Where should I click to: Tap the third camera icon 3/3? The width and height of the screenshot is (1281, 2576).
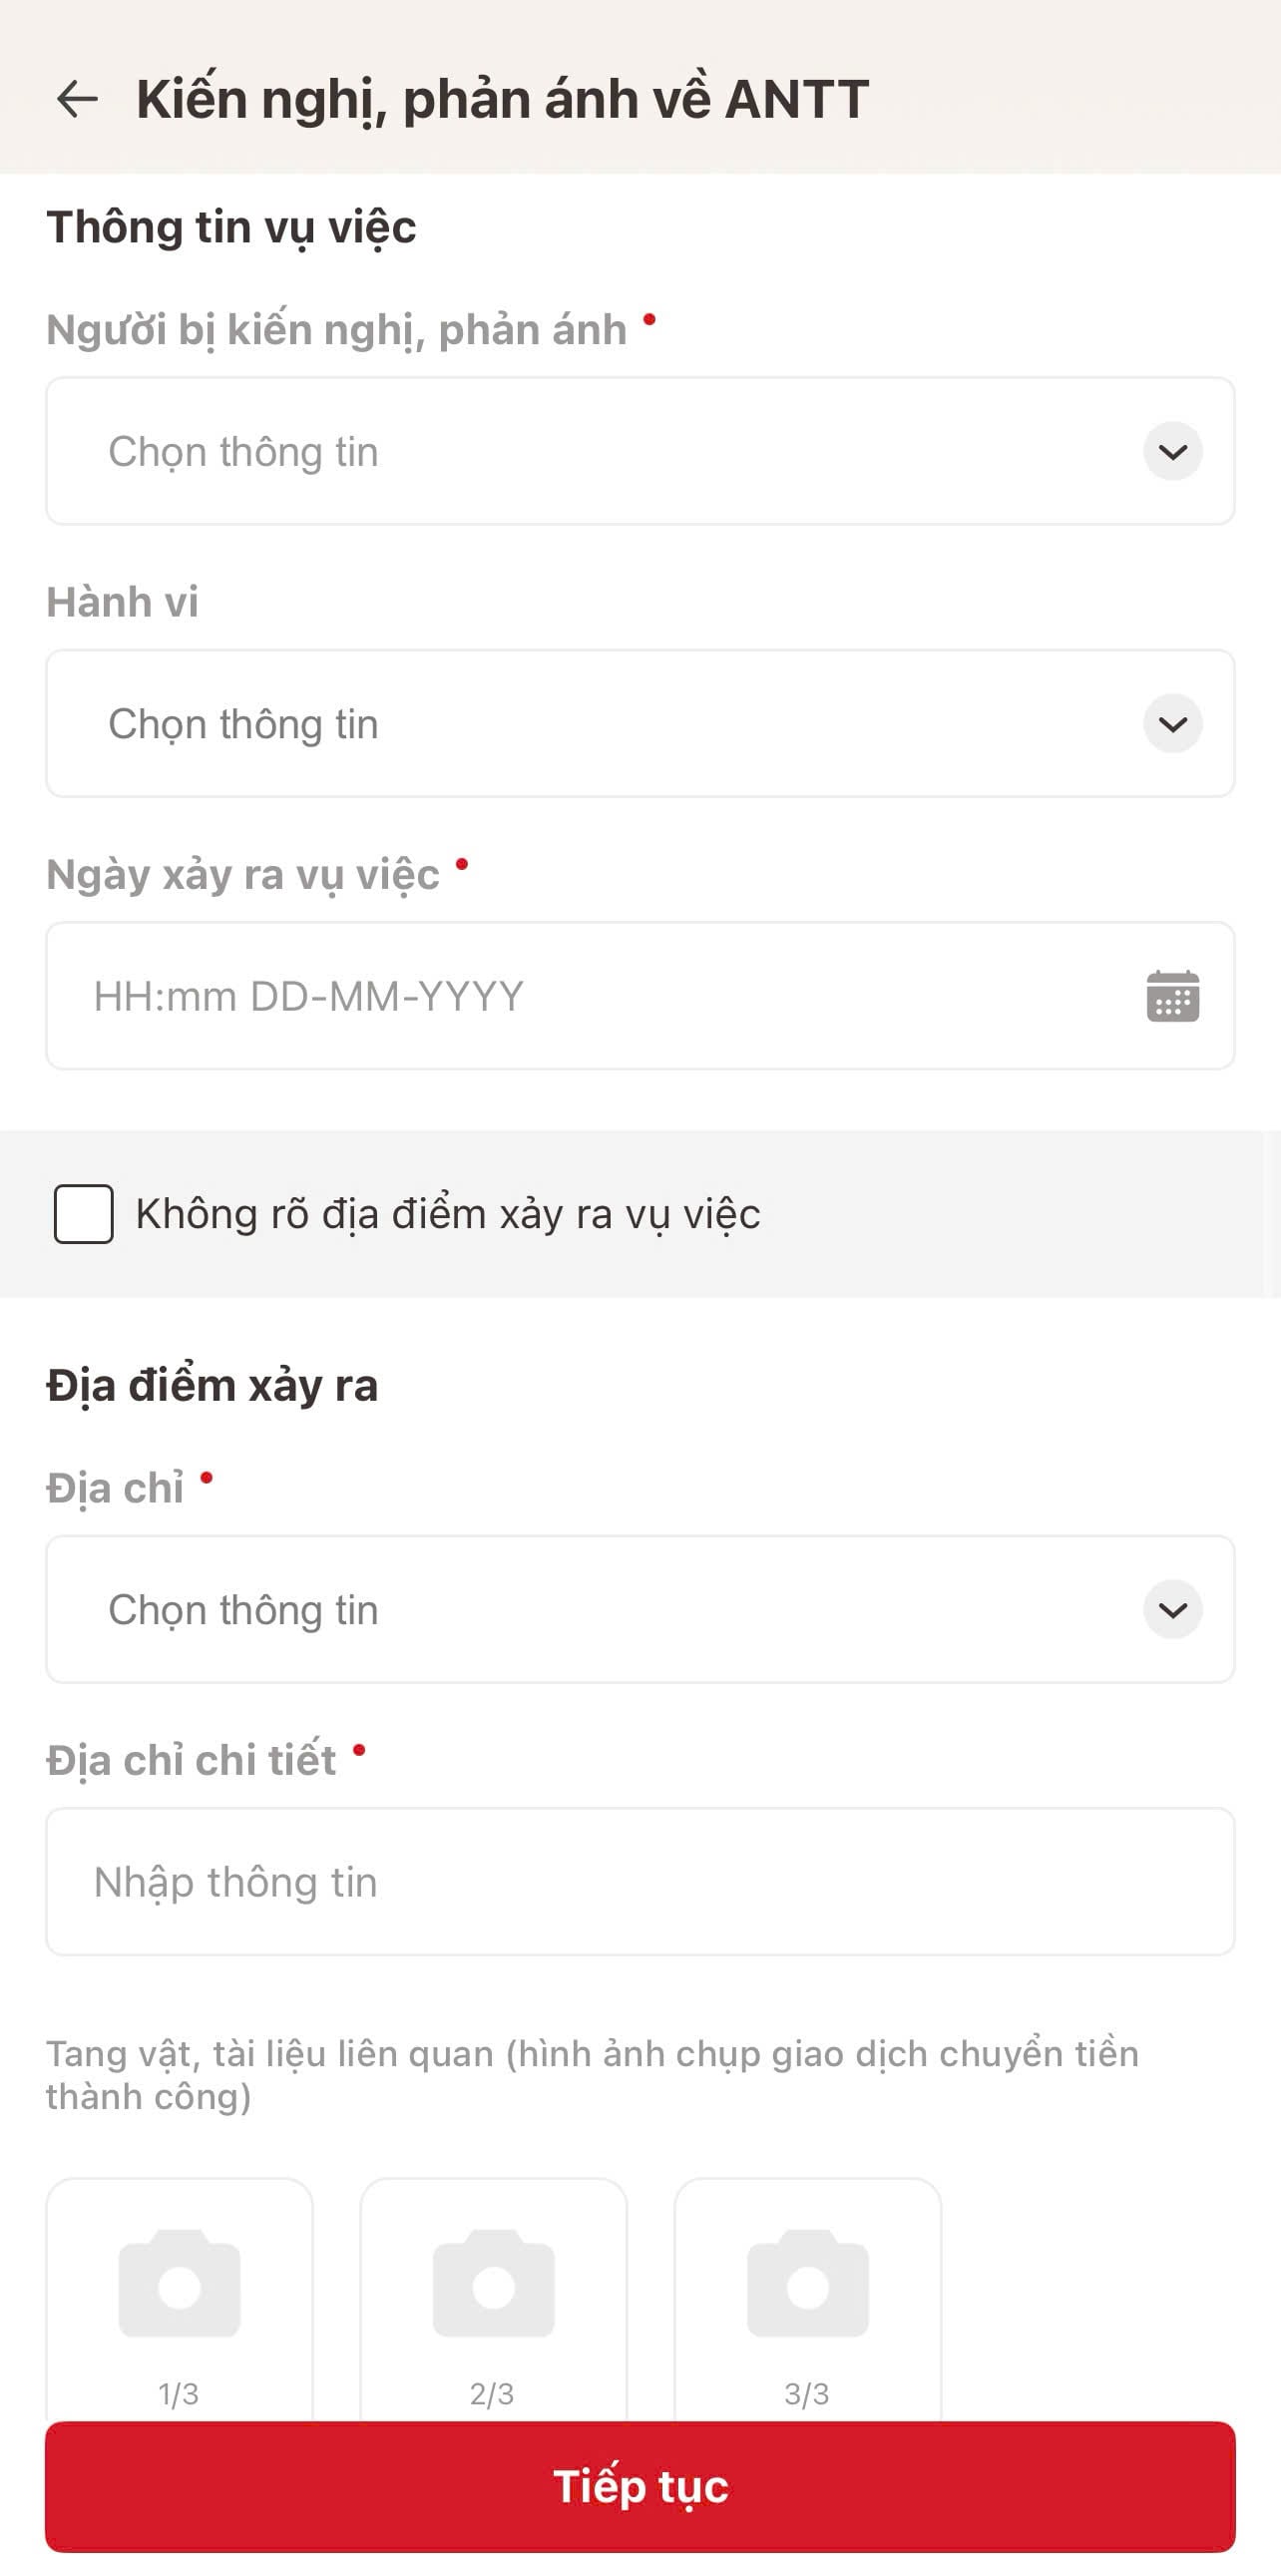coord(807,2282)
